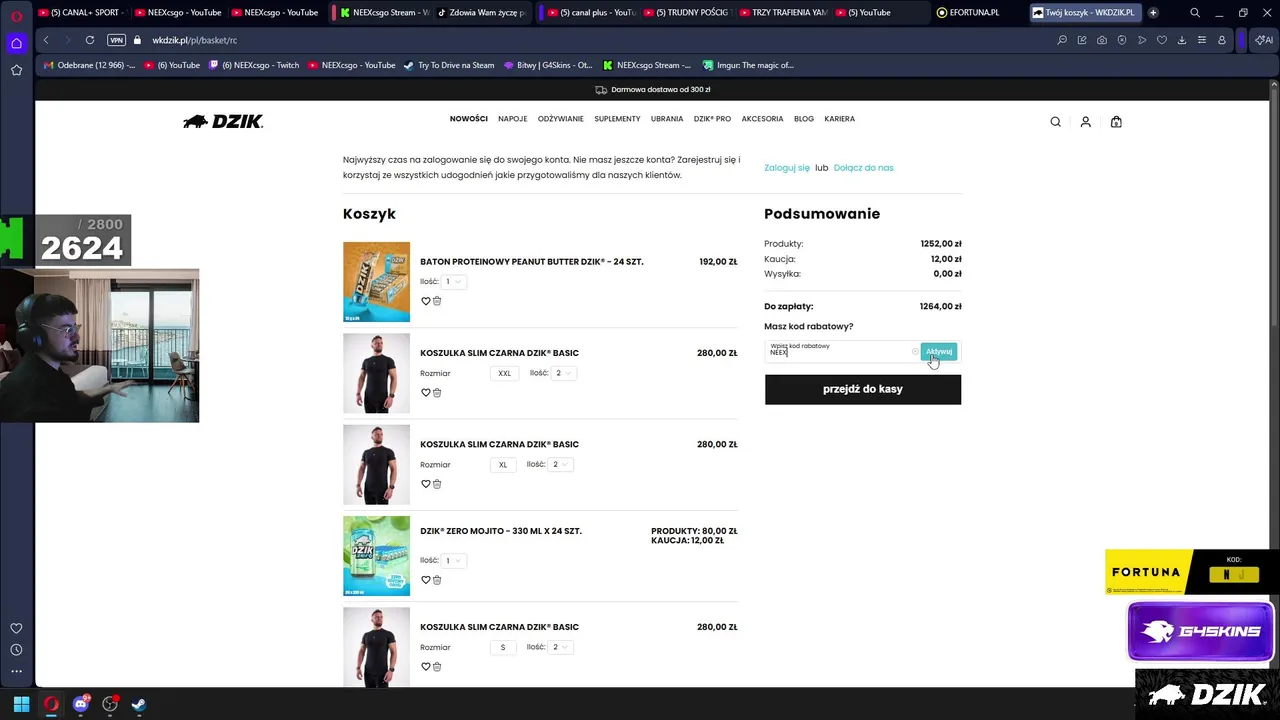Open NOWOŚCI menu item
1280x720 pixels.
point(468,119)
